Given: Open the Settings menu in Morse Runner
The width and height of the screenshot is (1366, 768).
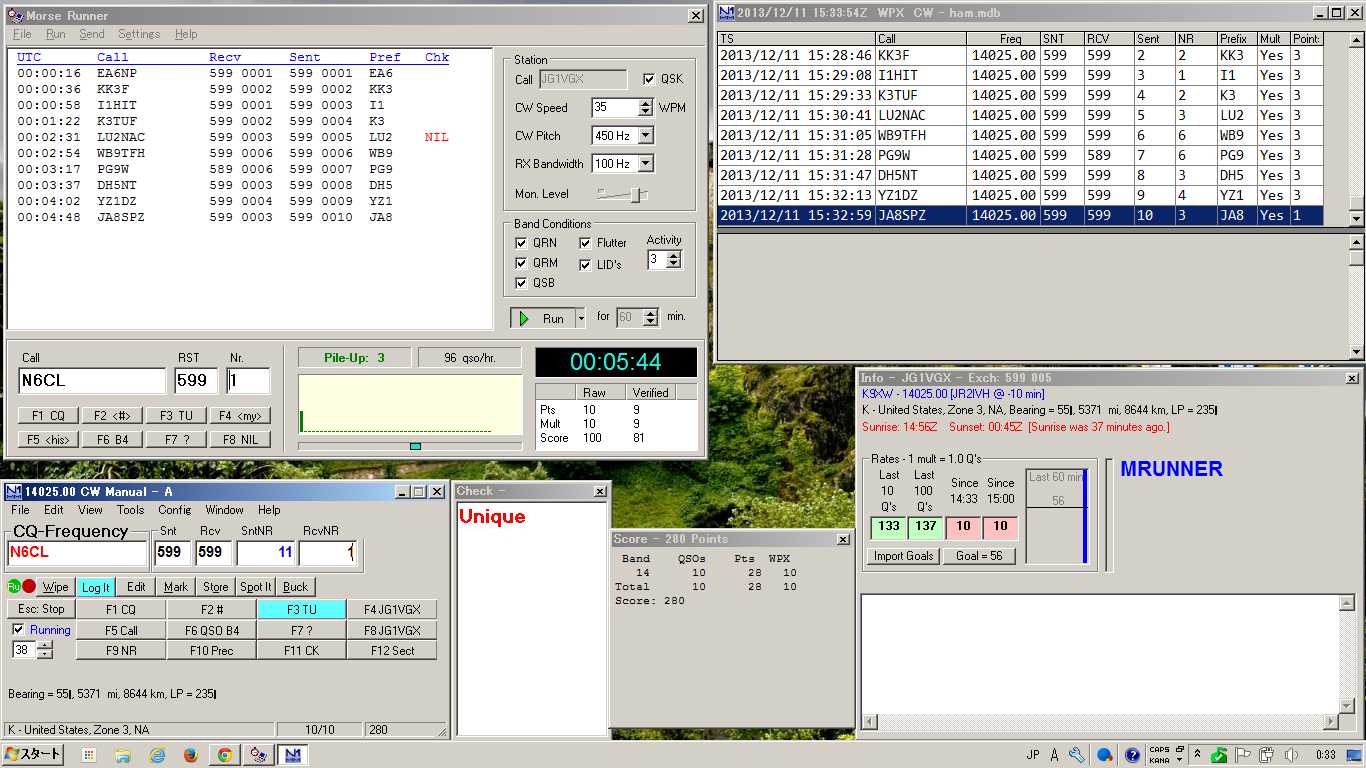Looking at the screenshot, I should tap(138, 33).
